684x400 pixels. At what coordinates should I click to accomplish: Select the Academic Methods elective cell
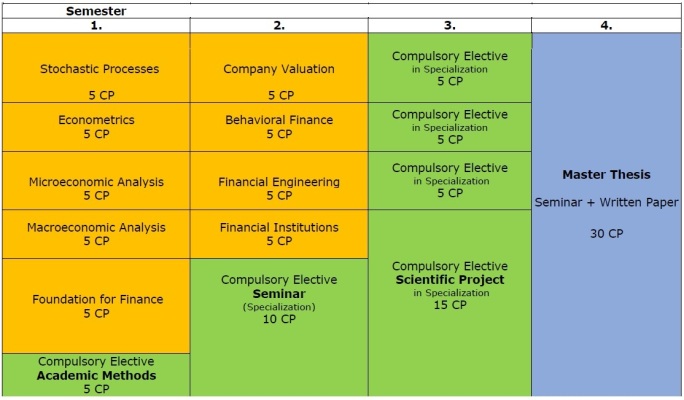(97, 375)
